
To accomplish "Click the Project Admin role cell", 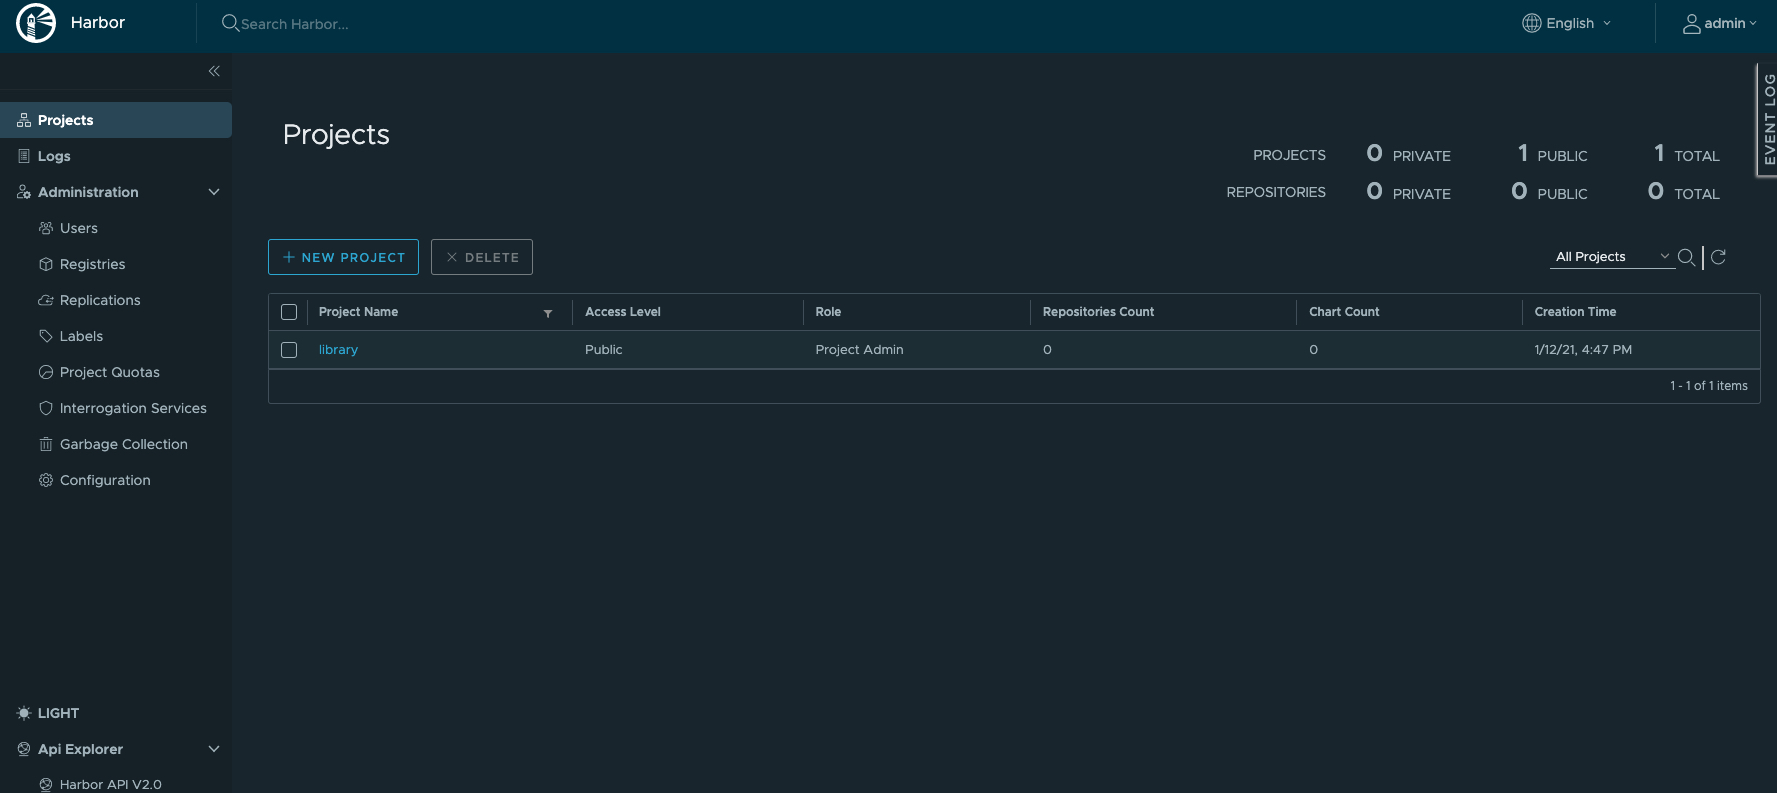I will [859, 350].
